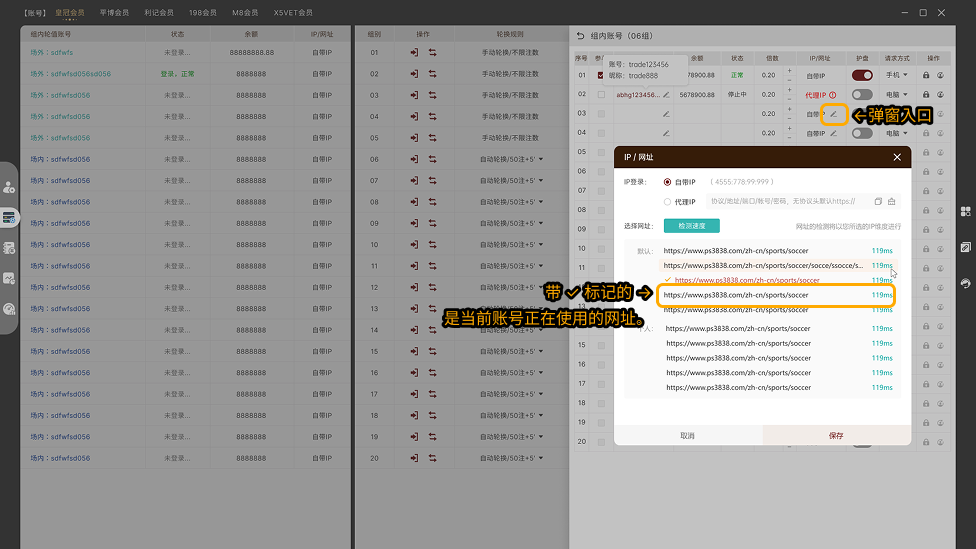Click the copy icon in the proxy field
The width and height of the screenshot is (976, 549).
click(x=878, y=202)
